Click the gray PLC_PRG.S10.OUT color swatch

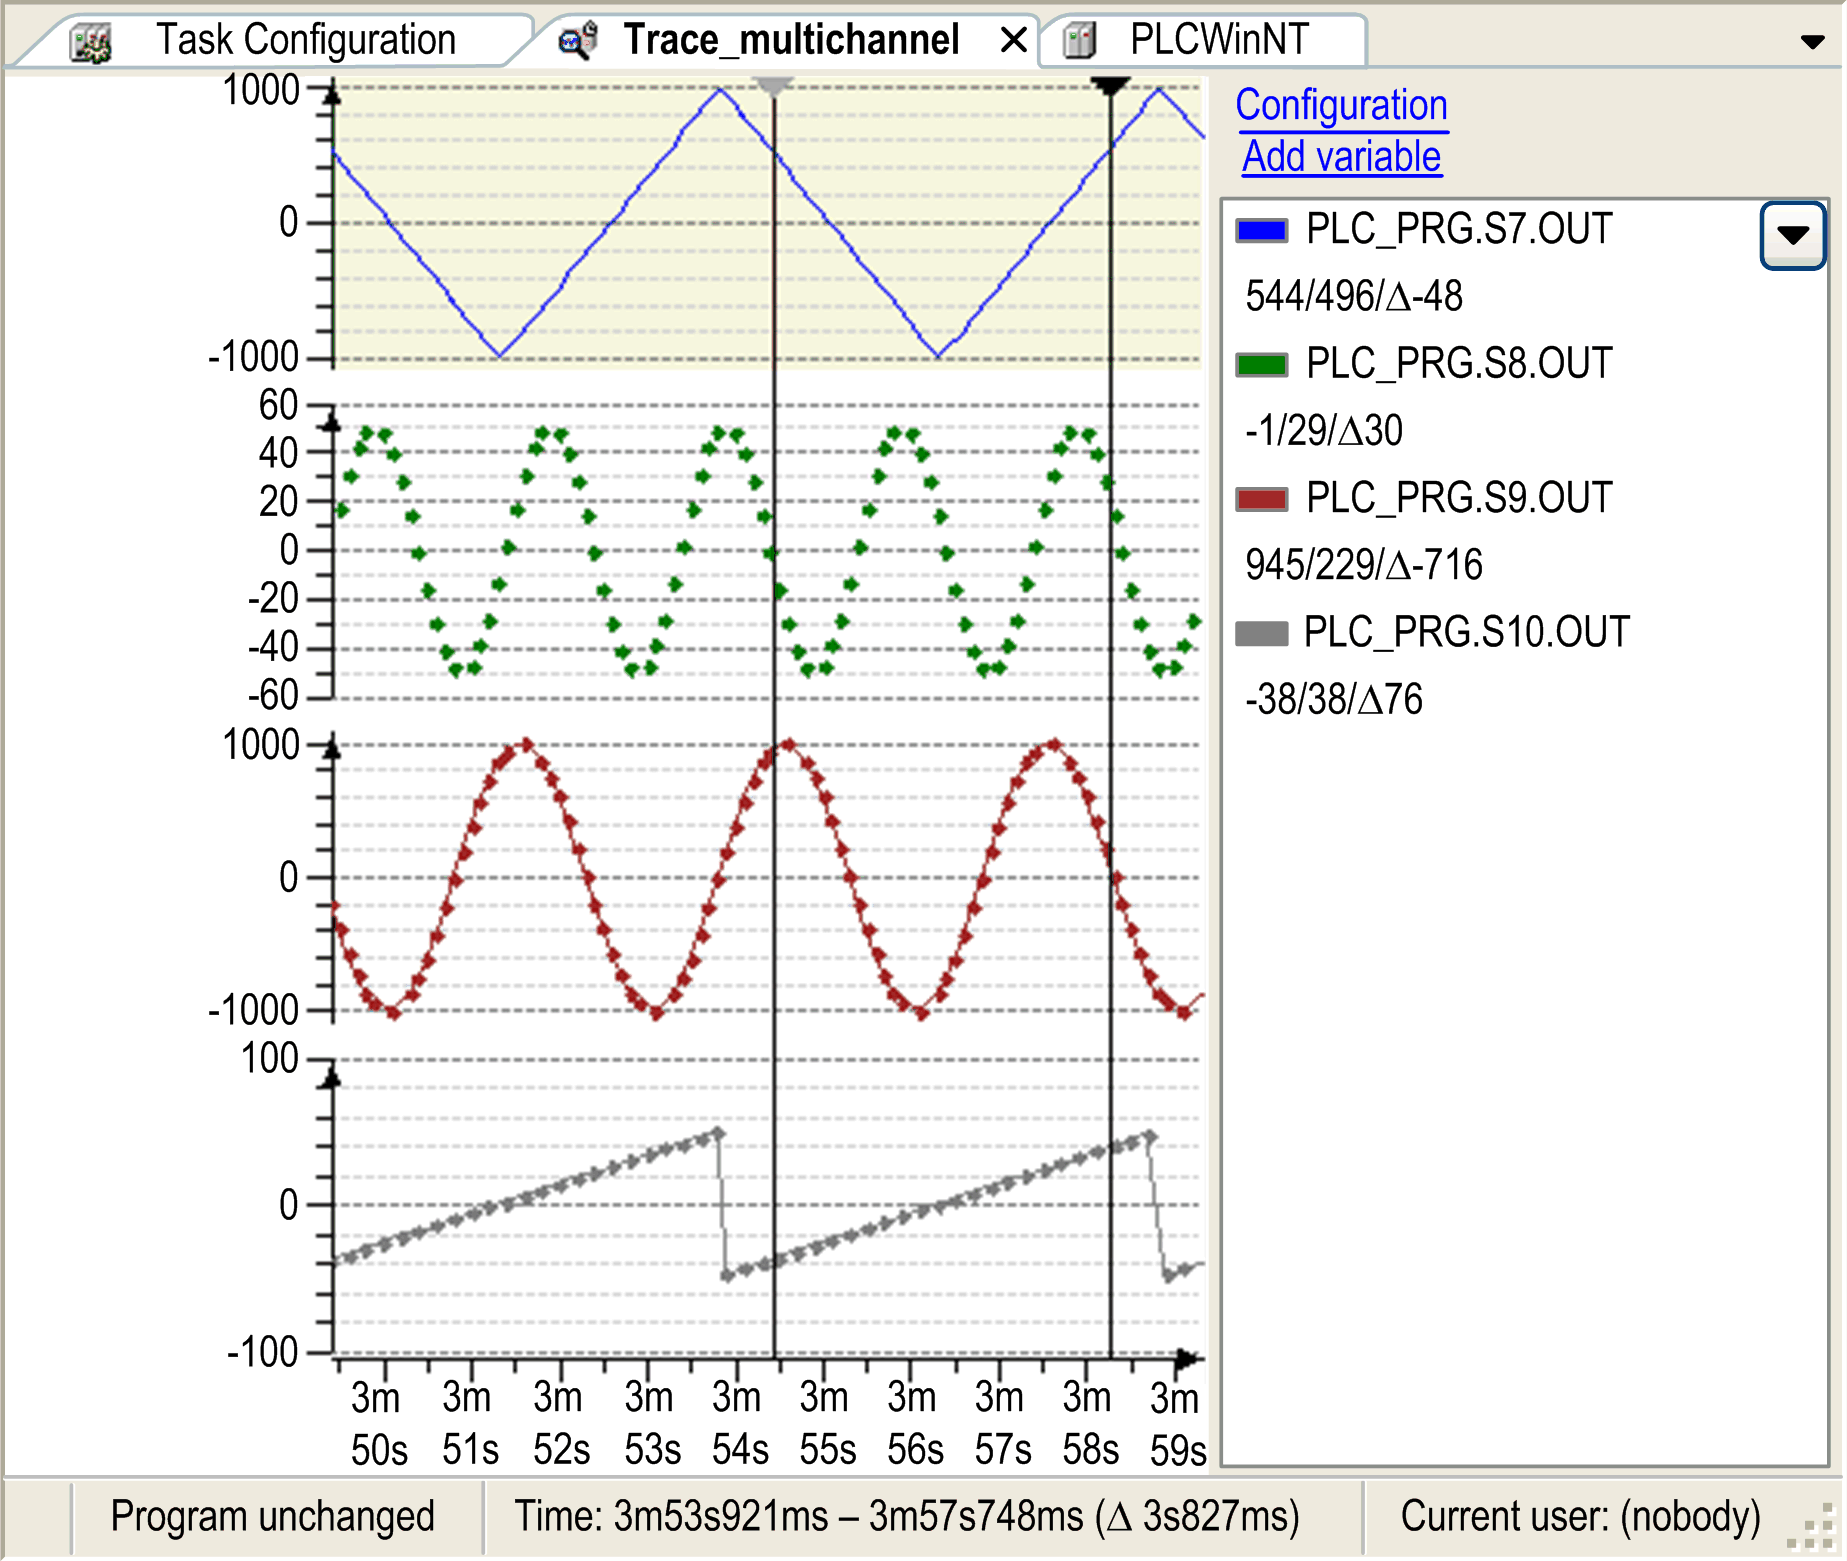pyautogui.click(x=1261, y=633)
